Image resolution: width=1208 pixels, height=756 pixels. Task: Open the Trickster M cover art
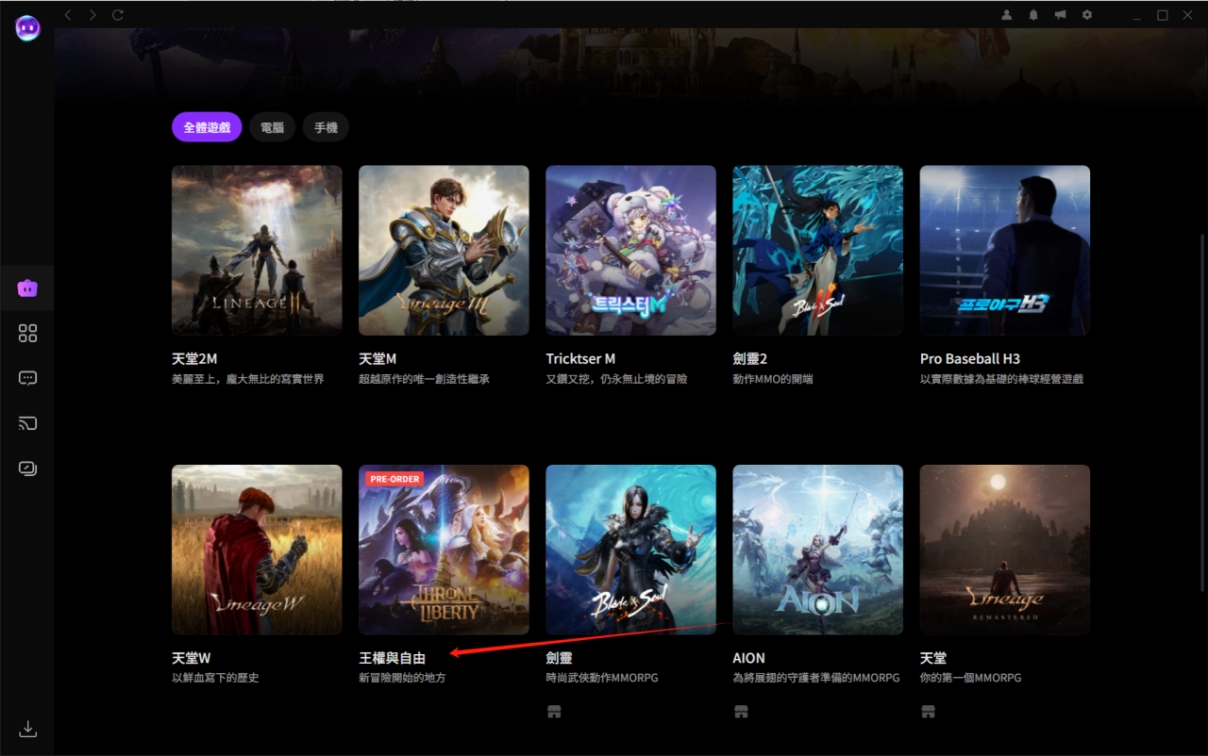631,250
